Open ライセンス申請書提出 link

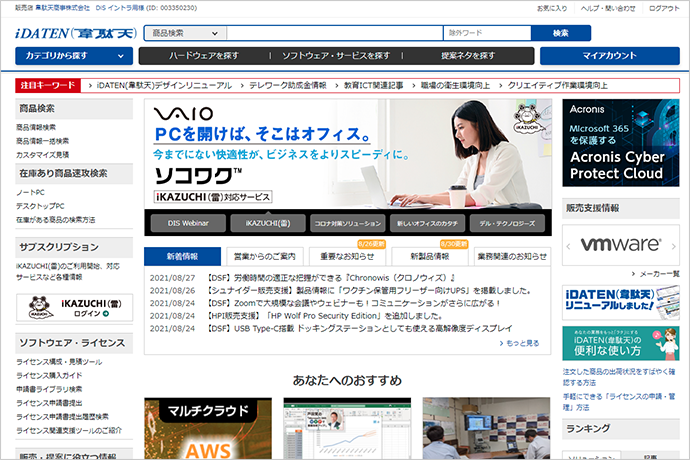click(49, 403)
